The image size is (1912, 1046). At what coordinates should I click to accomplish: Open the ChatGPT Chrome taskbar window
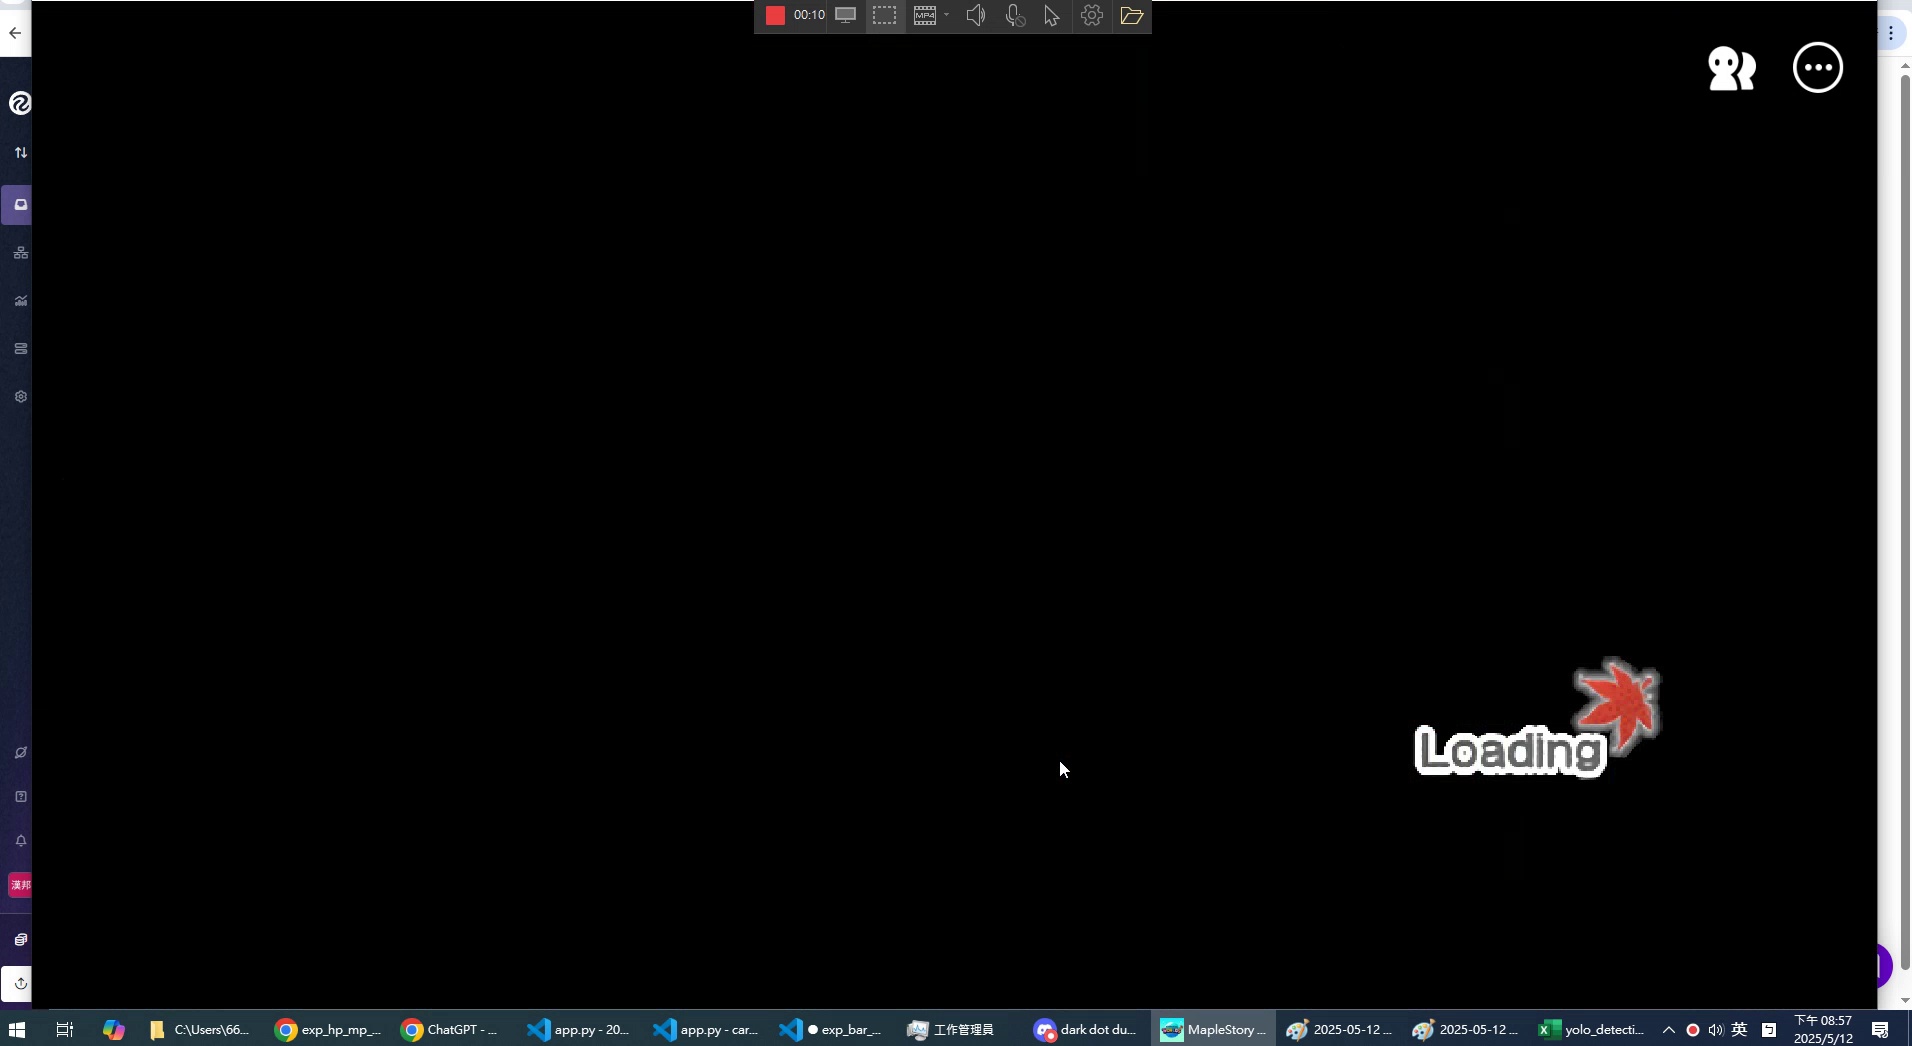pyautogui.click(x=450, y=1029)
